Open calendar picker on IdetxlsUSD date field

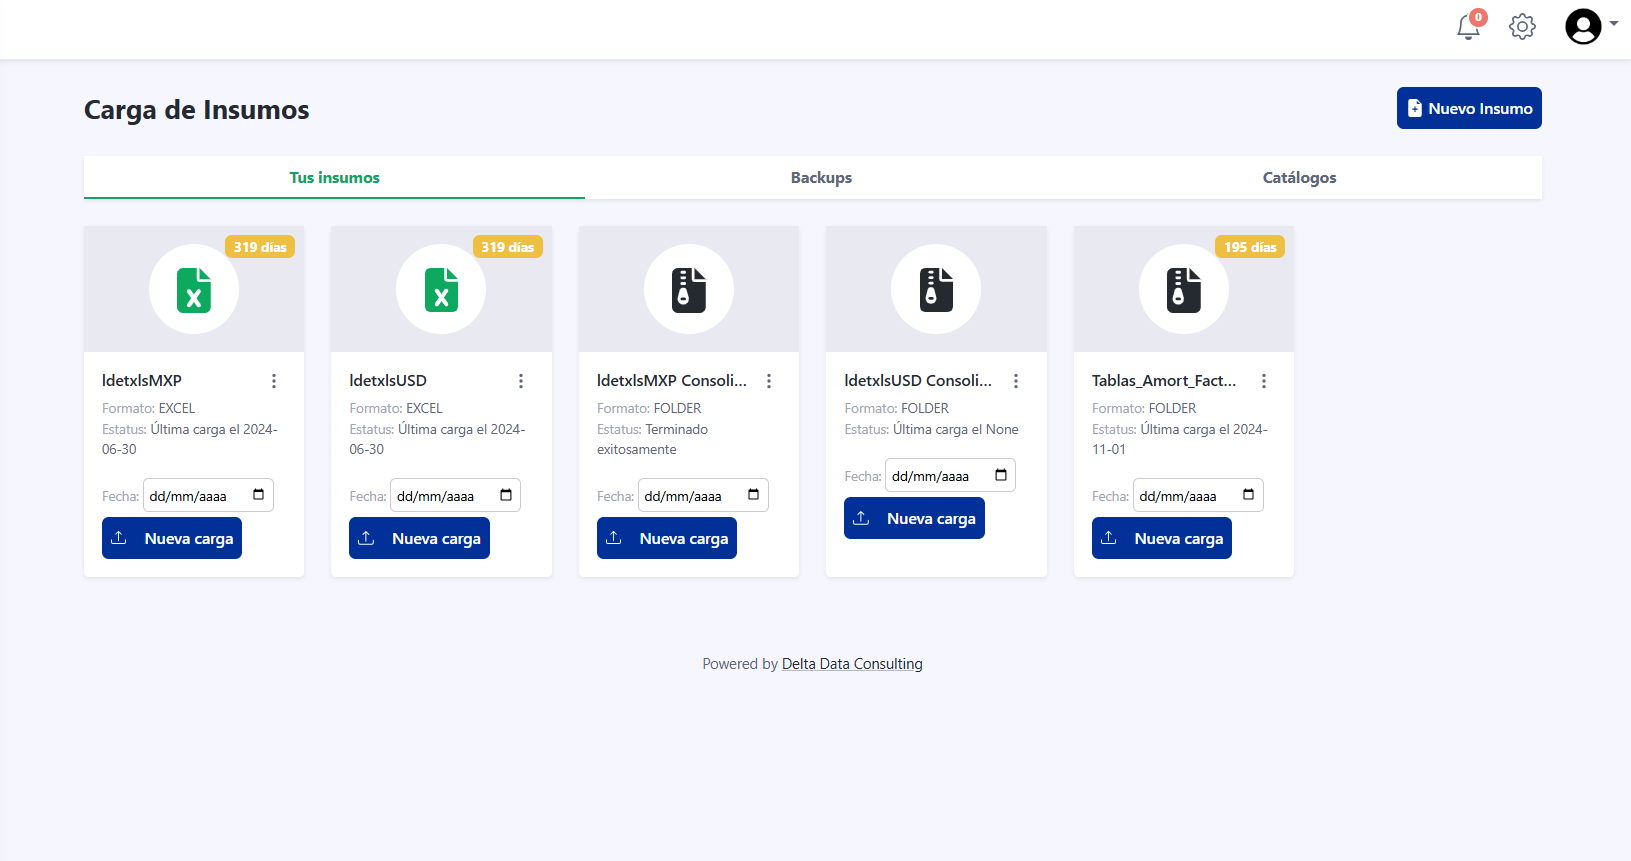pos(506,495)
